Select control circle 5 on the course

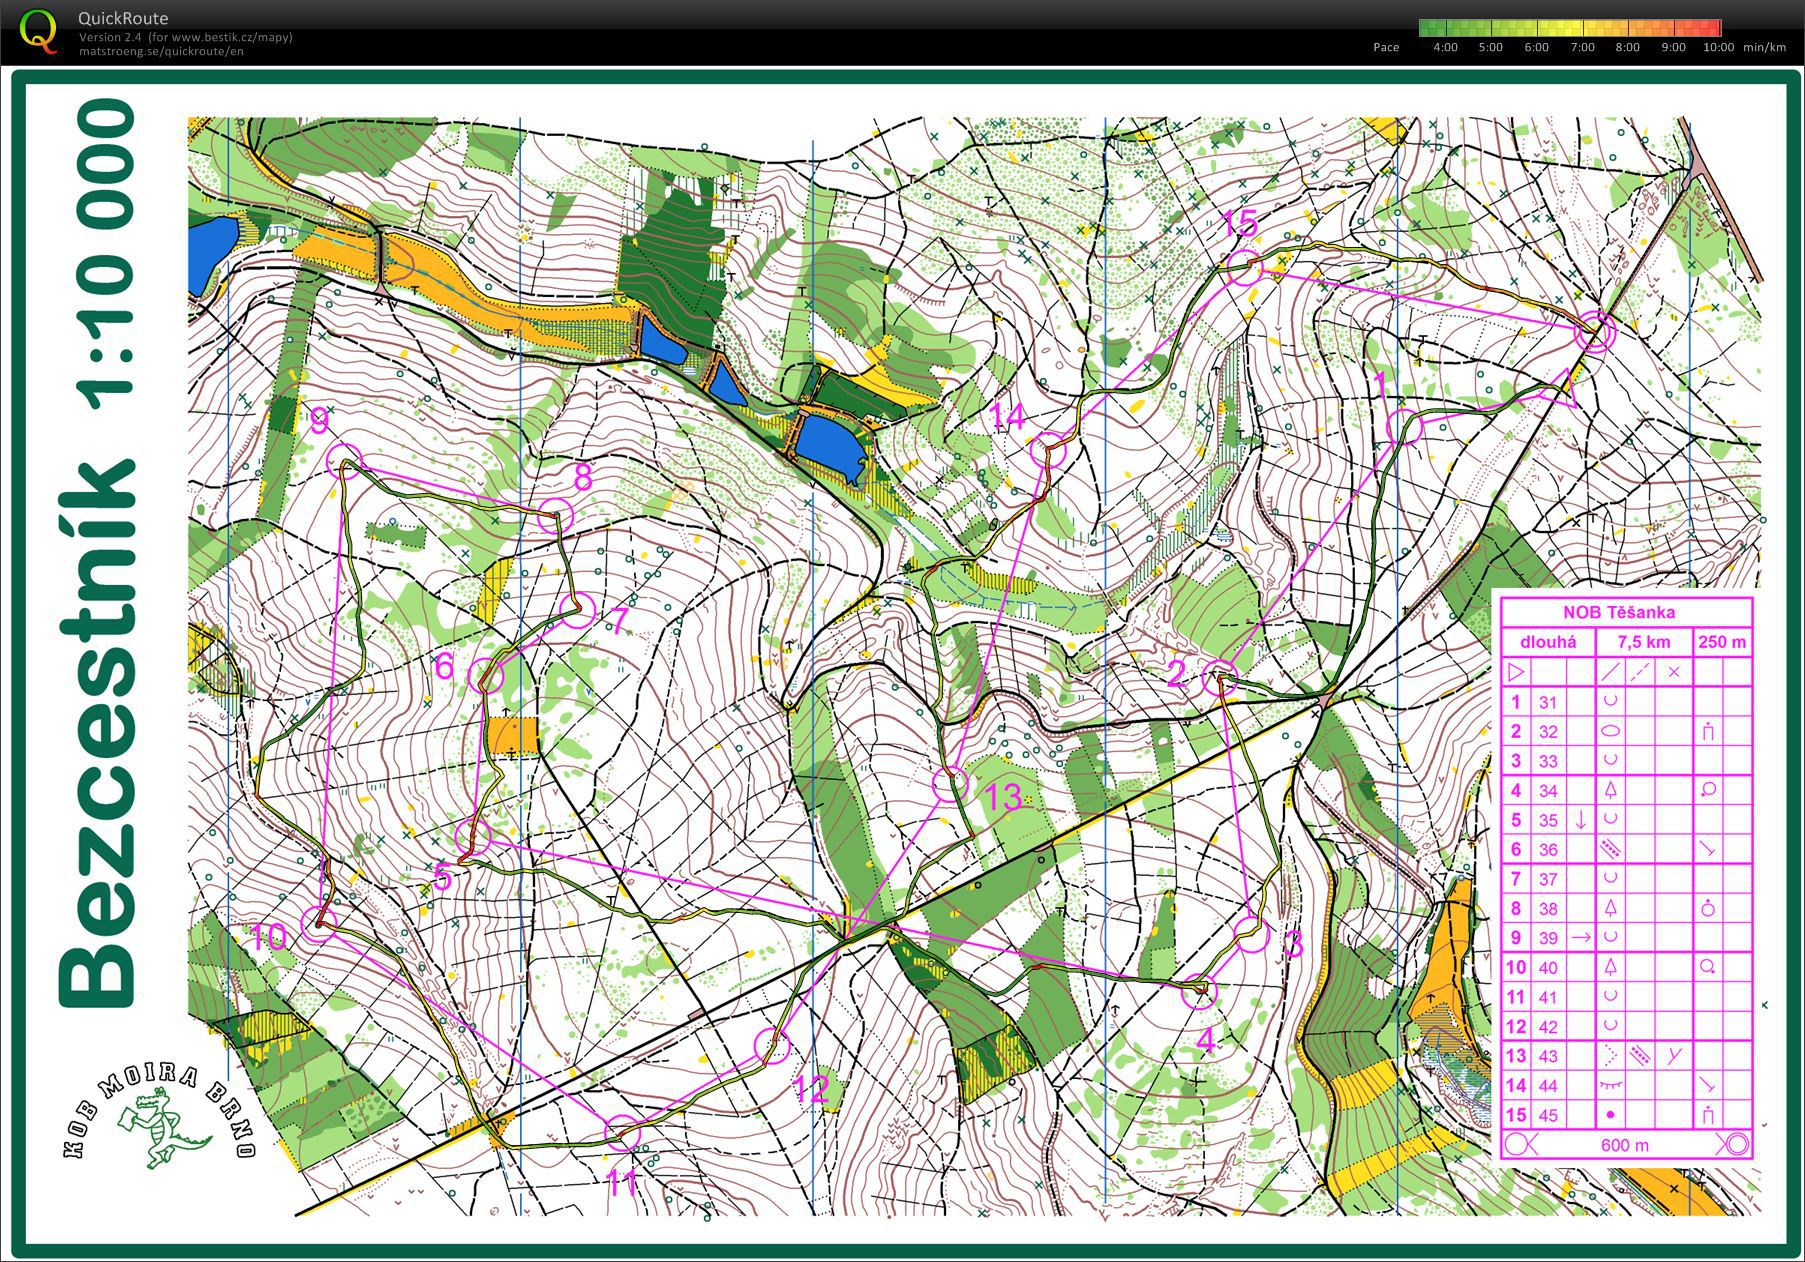(x=473, y=837)
